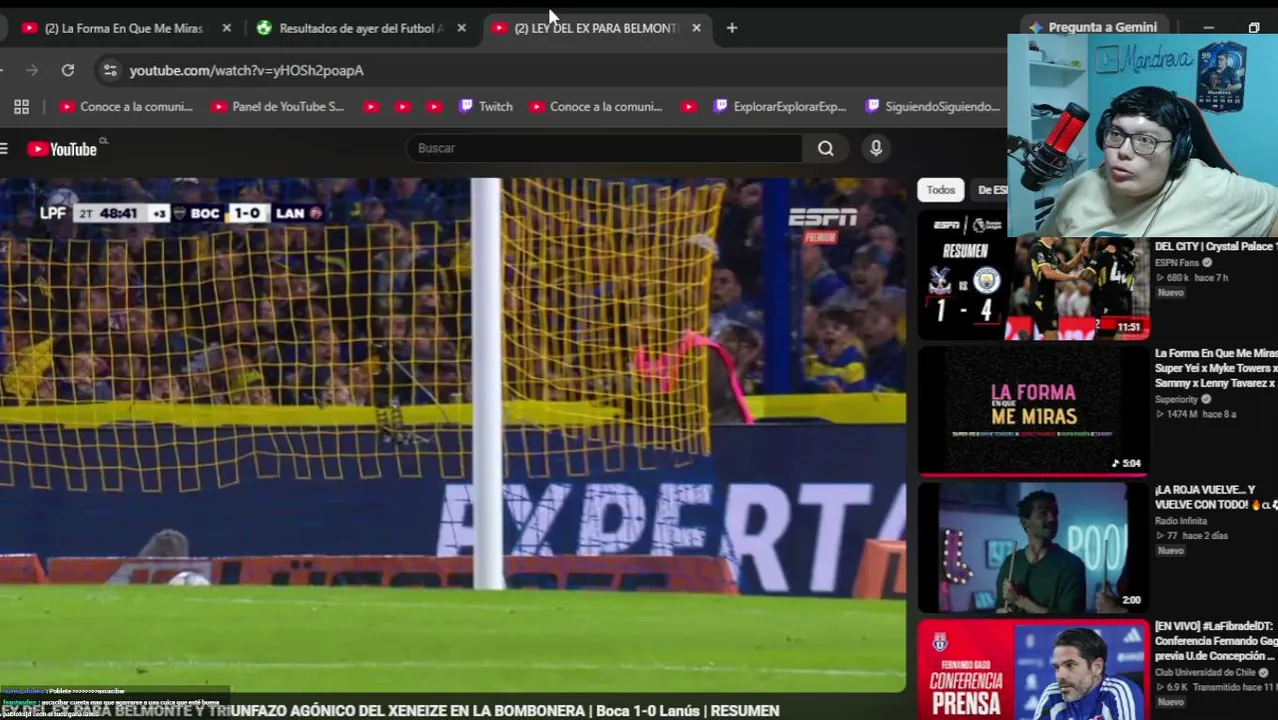Open La Forma En Que Me Miras title link
This screenshot has height=720, width=1278.
(x=1216, y=368)
